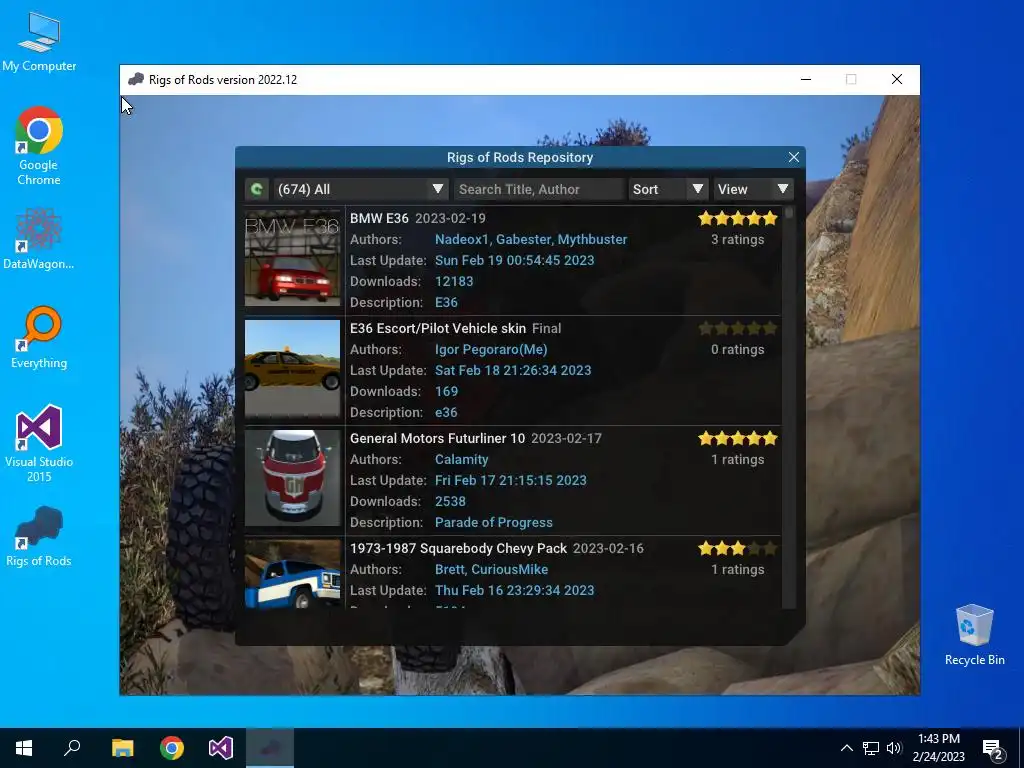Click downloads count 2538
Screen dimensions: 1024x768
click(x=451, y=502)
